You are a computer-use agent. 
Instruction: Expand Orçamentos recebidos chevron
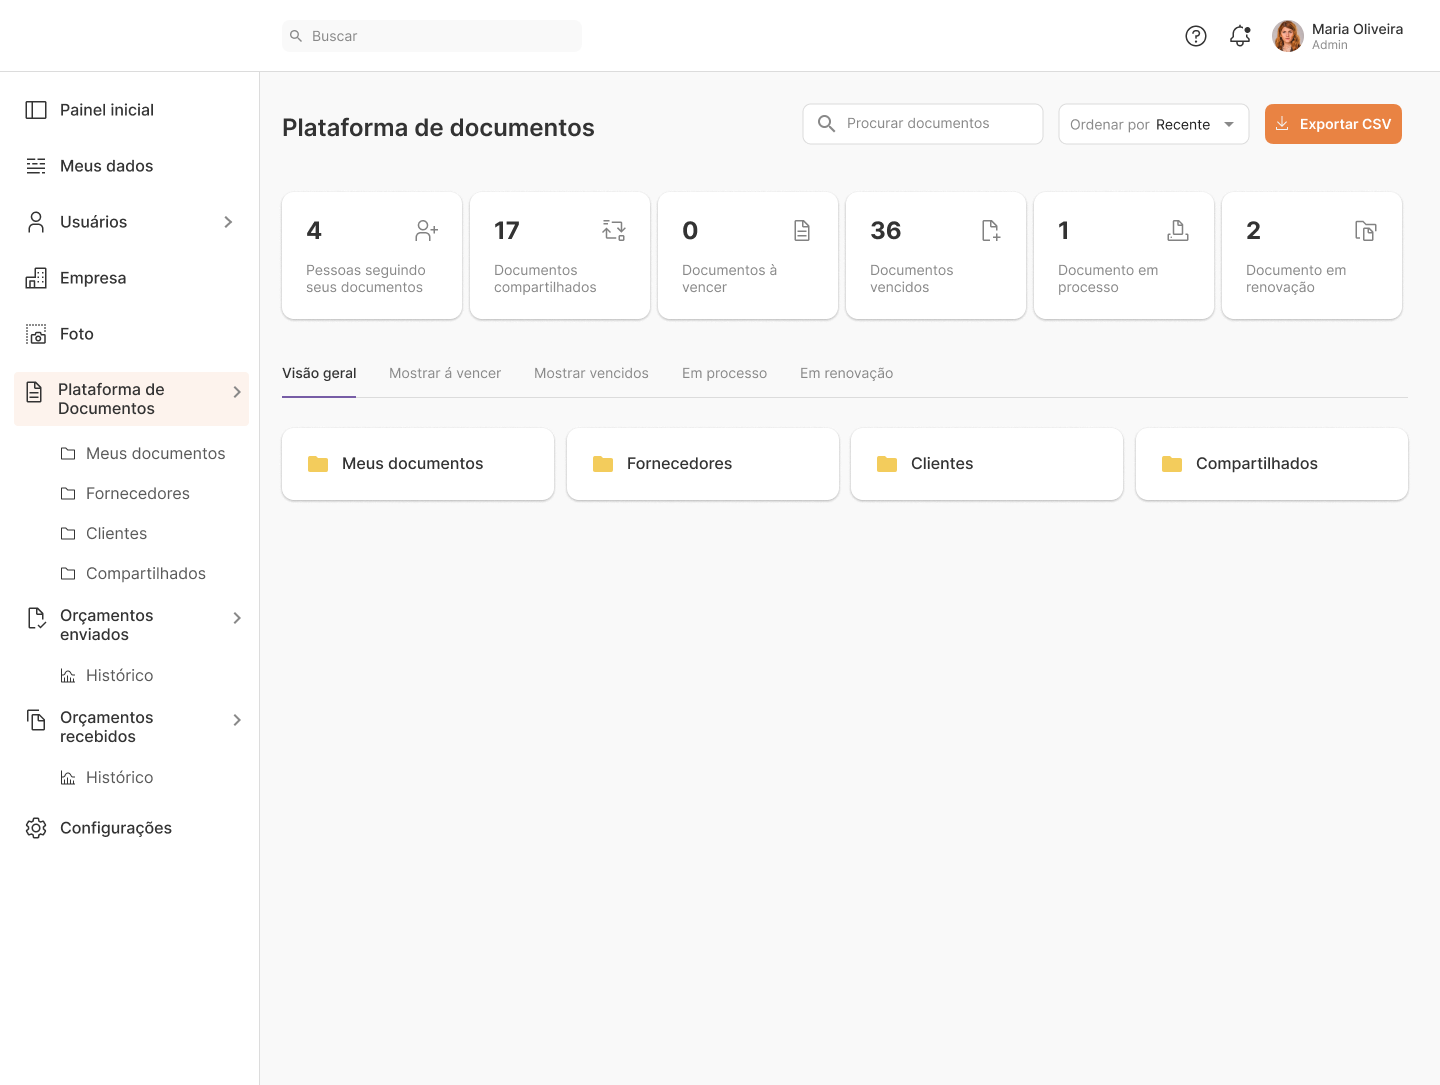click(x=237, y=720)
